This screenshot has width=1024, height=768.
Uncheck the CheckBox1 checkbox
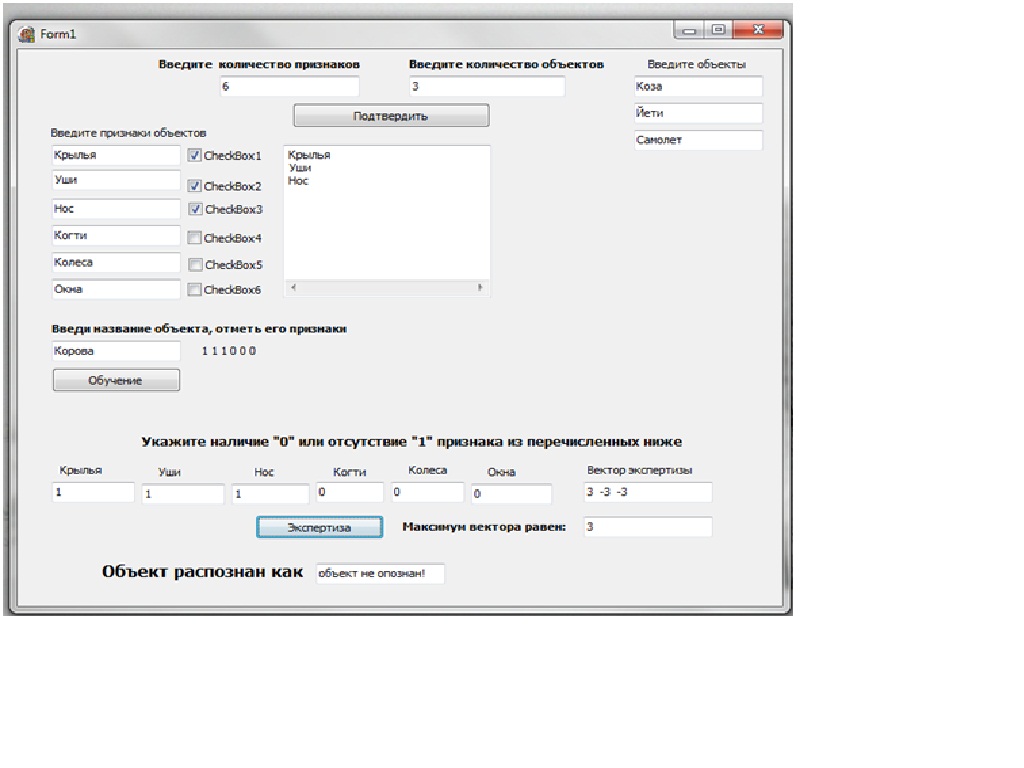tap(195, 156)
